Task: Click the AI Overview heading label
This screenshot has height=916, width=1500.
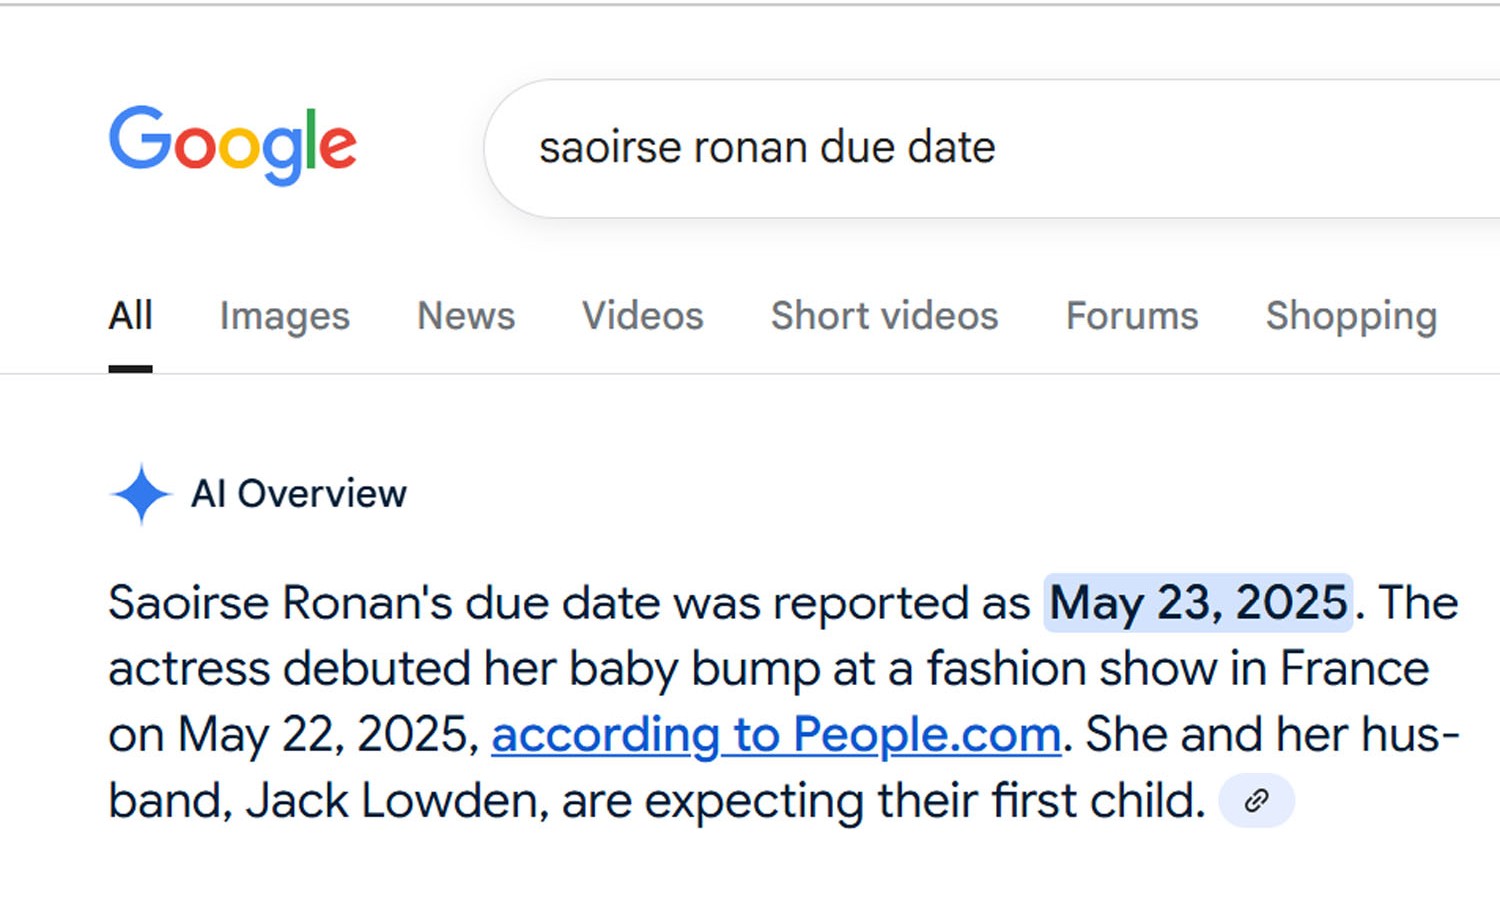Action: coord(298,494)
